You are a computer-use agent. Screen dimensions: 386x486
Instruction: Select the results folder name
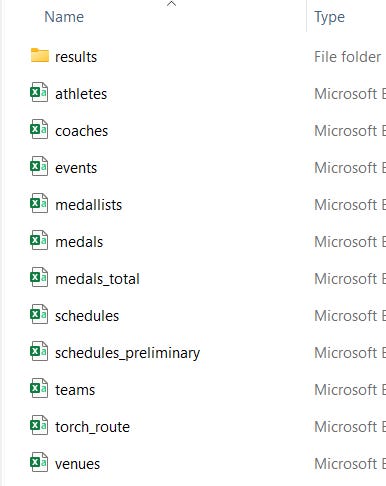[x=76, y=57]
